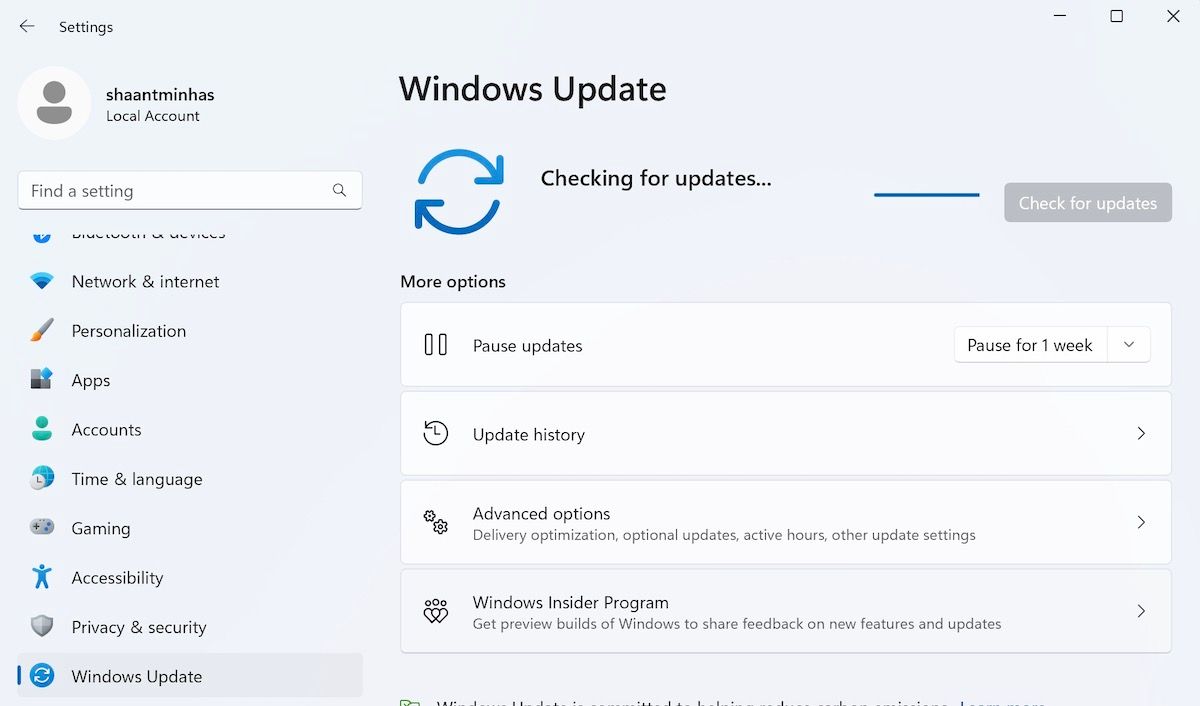The height and width of the screenshot is (706, 1200).
Task: Click the search magnifier icon
Action: pyautogui.click(x=339, y=190)
